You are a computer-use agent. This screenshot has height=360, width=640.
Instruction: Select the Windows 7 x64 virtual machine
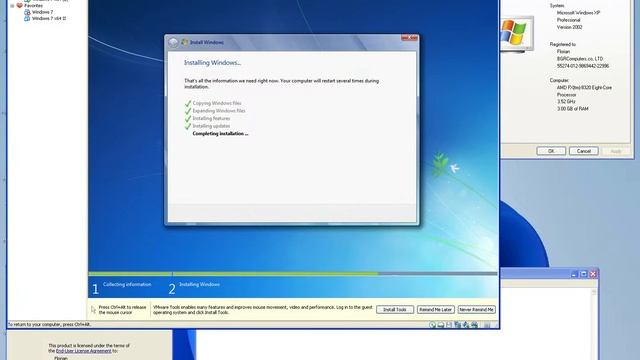click(x=45, y=18)
